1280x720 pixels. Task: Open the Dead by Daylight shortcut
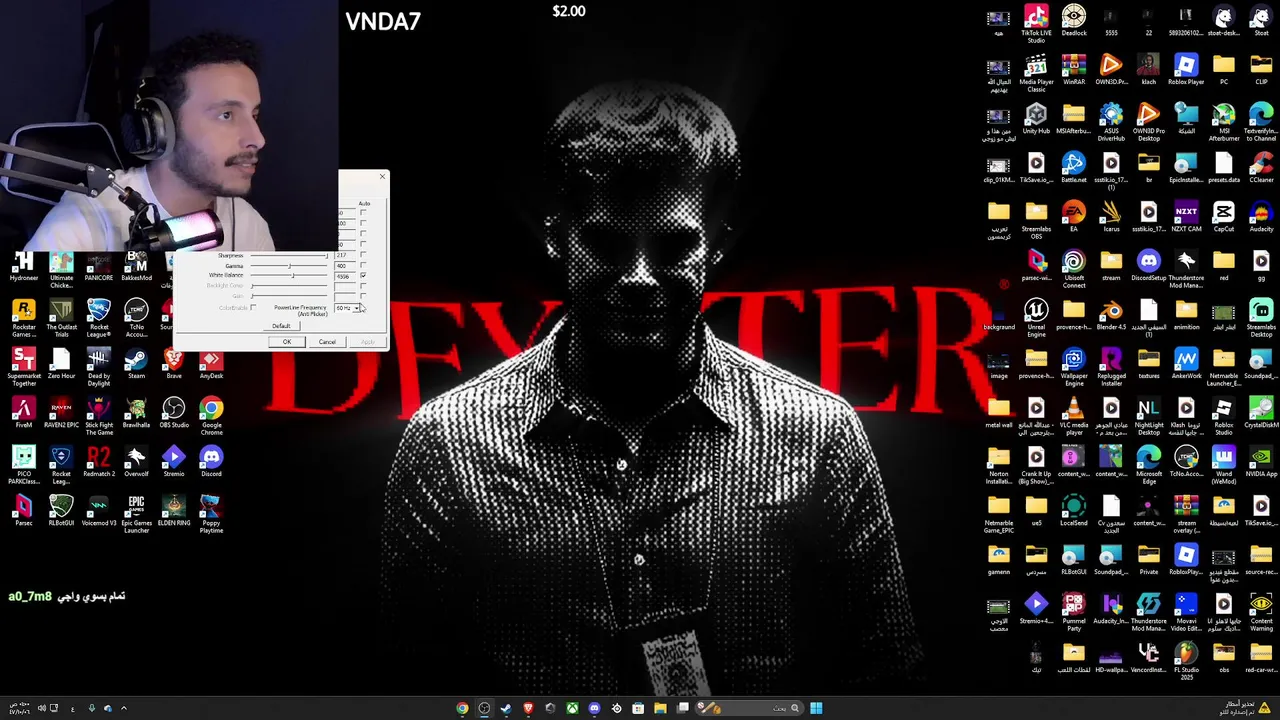point(99,367)
